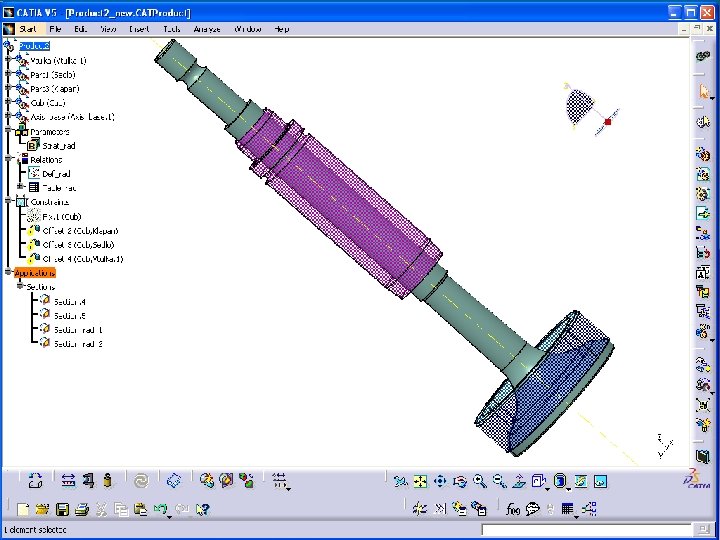This screenshot has height=540, width=720.
Task: Click the tree-structure icon beside Design Table
Action: point(590,509)
